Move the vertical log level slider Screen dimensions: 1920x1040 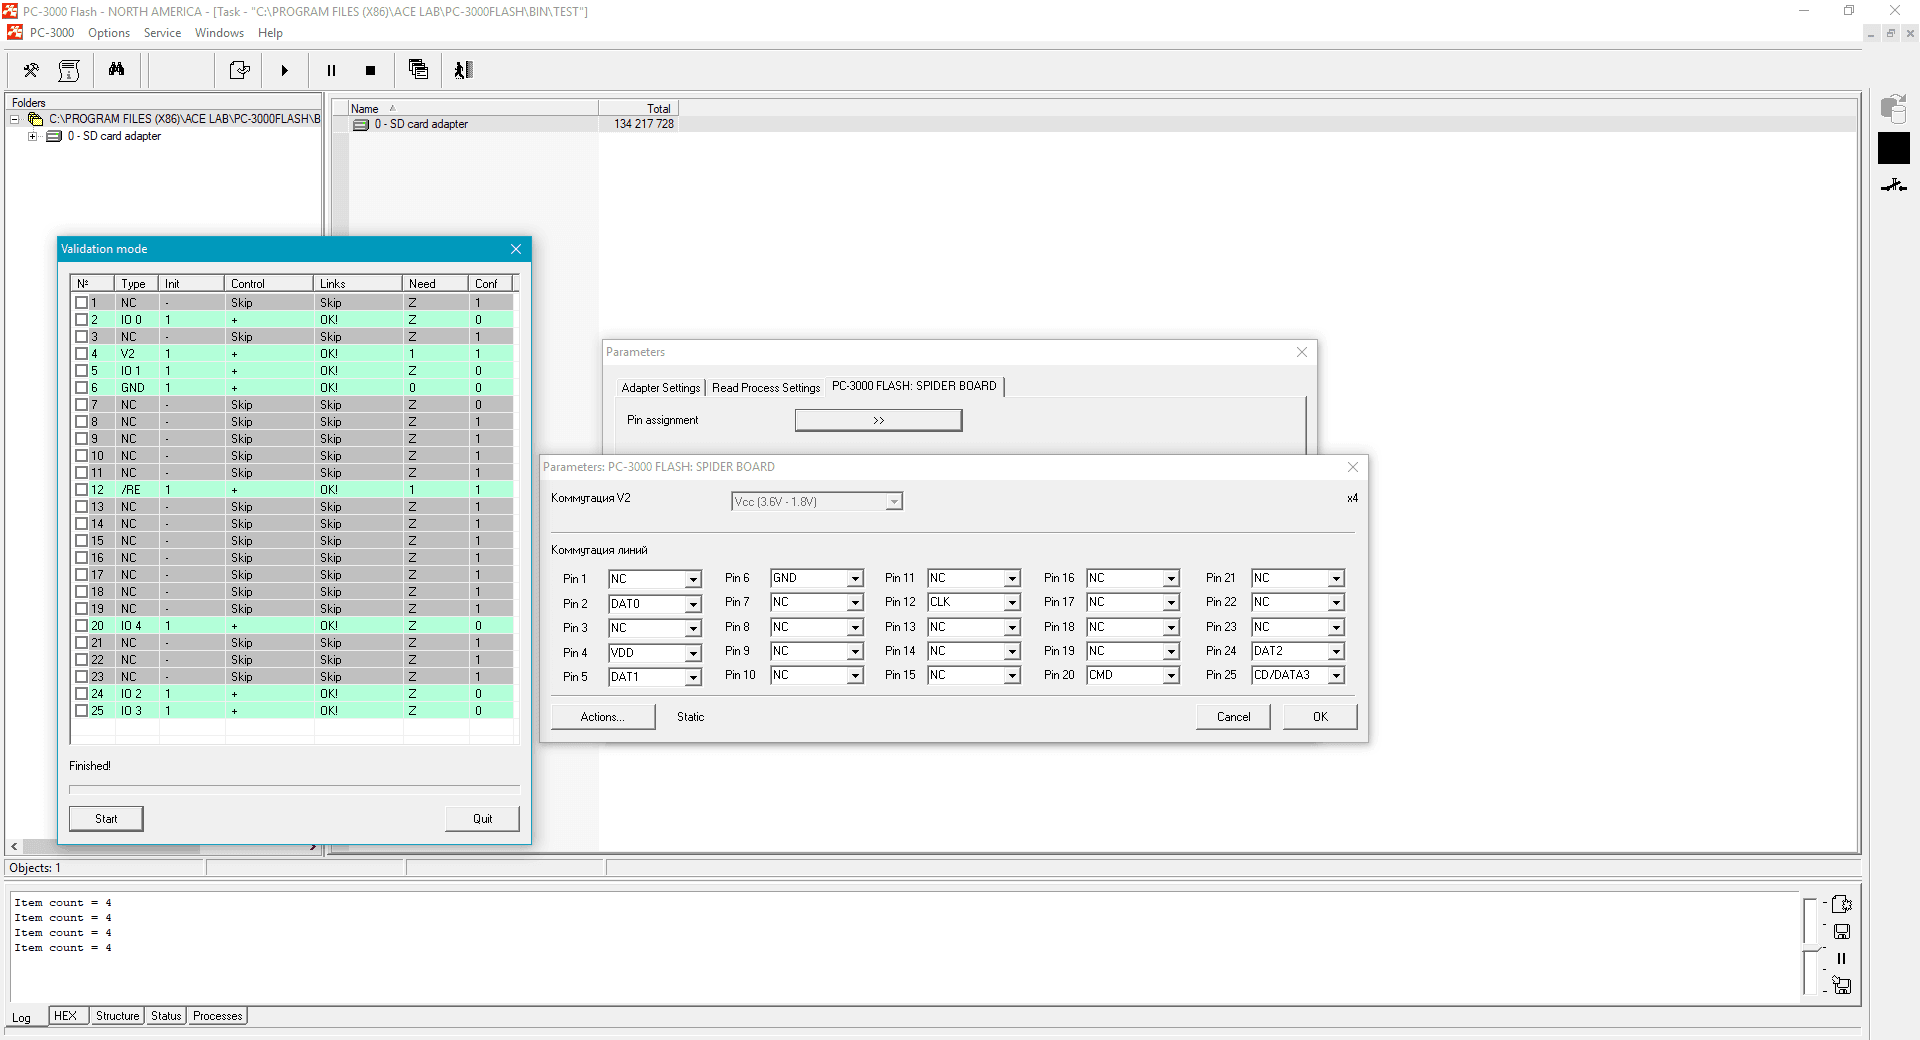pos(1810,945)
